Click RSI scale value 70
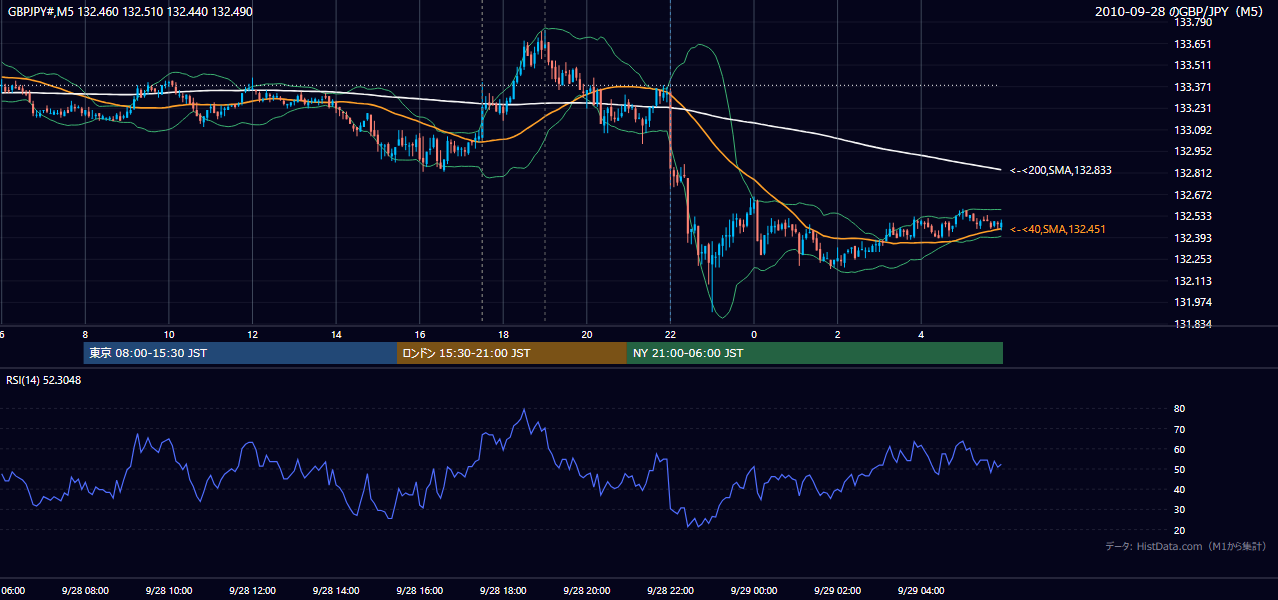Image resolution: width=1278 pixels, height=600 pixels. coord(1180,429)
